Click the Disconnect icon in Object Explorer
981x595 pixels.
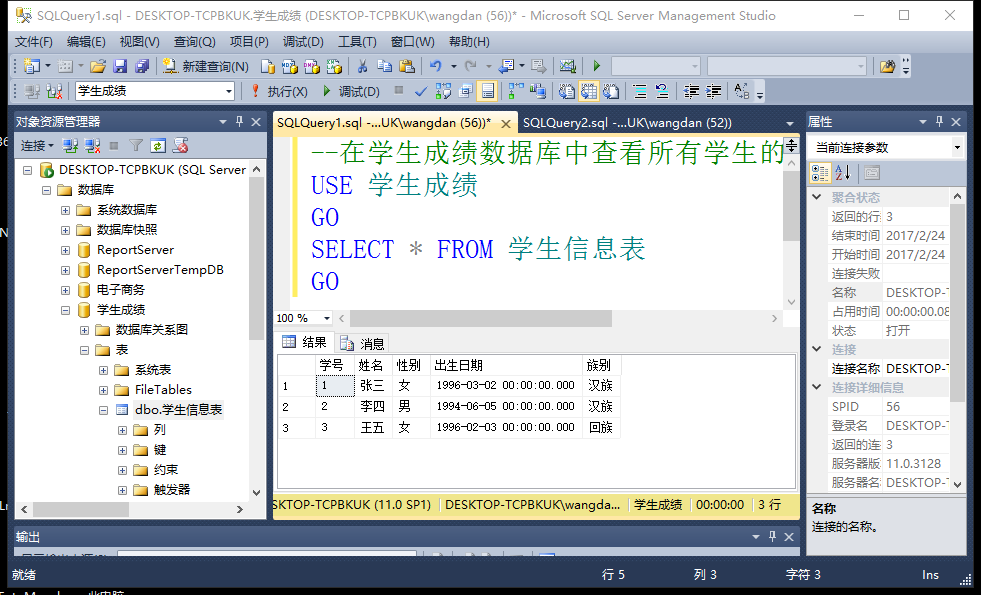click(x=93, y=146)
